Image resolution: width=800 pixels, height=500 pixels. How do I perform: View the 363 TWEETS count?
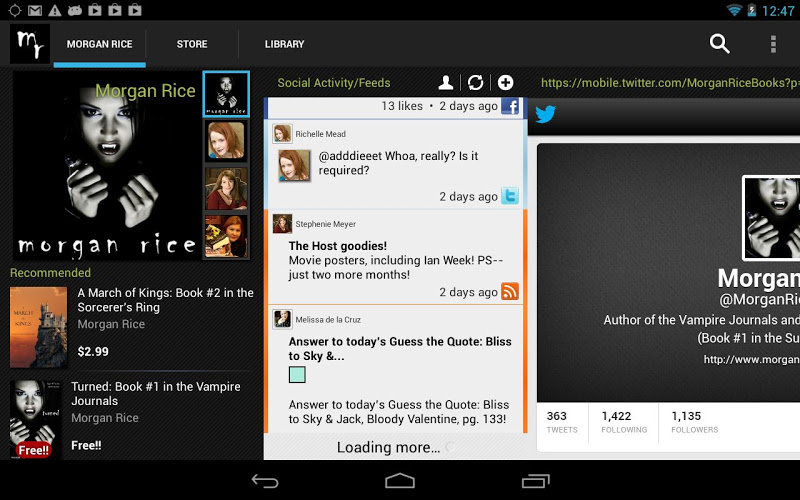click(x=562, y=422)
